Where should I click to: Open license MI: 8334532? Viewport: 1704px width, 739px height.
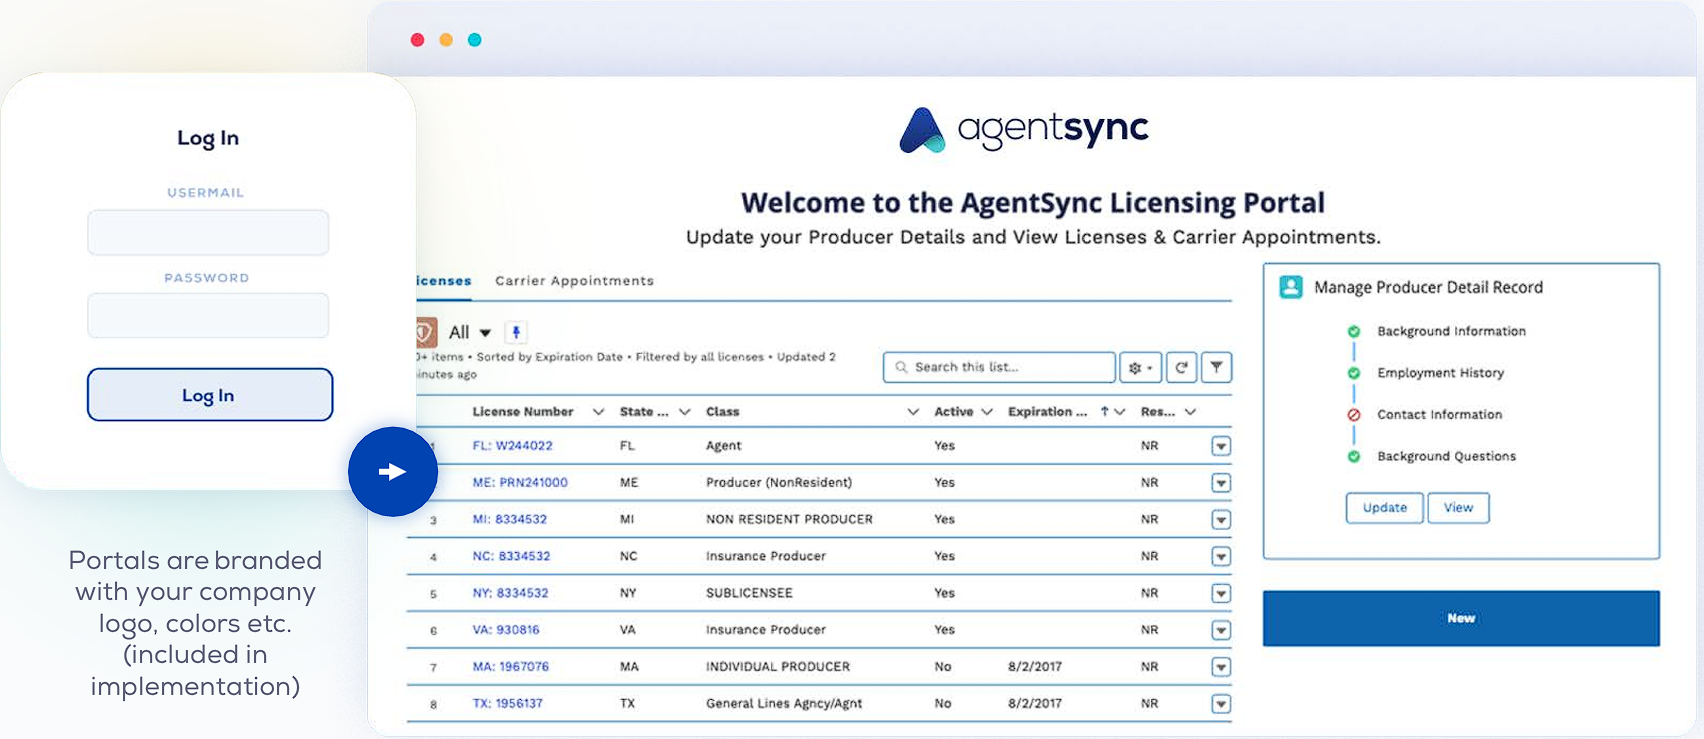point(510,520)
